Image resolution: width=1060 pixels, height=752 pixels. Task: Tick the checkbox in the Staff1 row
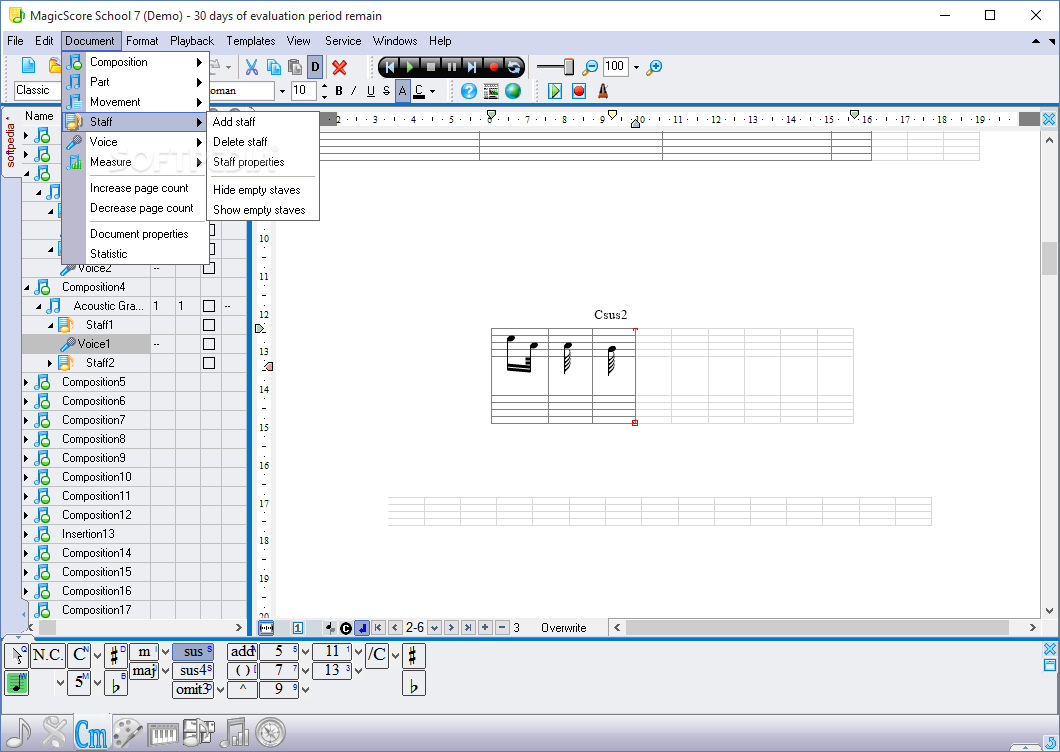(x=209, y=325)
